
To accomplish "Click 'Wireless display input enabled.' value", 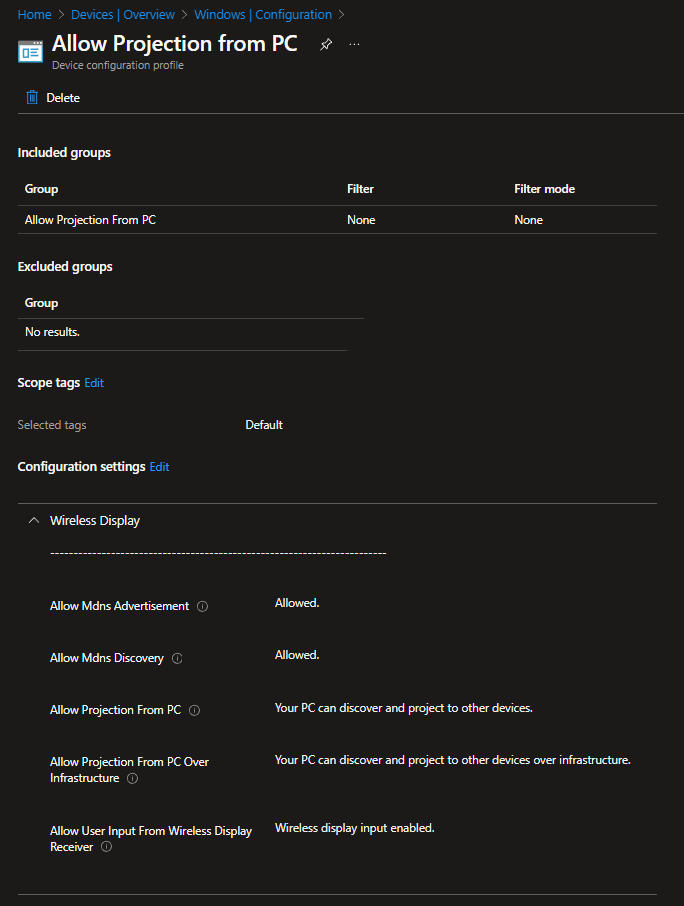I will tap(355, 829).
